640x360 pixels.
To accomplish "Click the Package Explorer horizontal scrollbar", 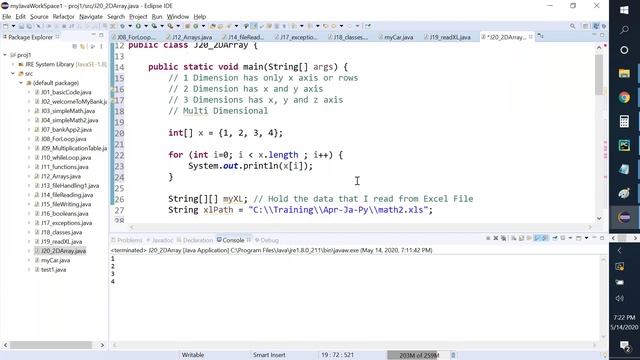I will 51,345.
